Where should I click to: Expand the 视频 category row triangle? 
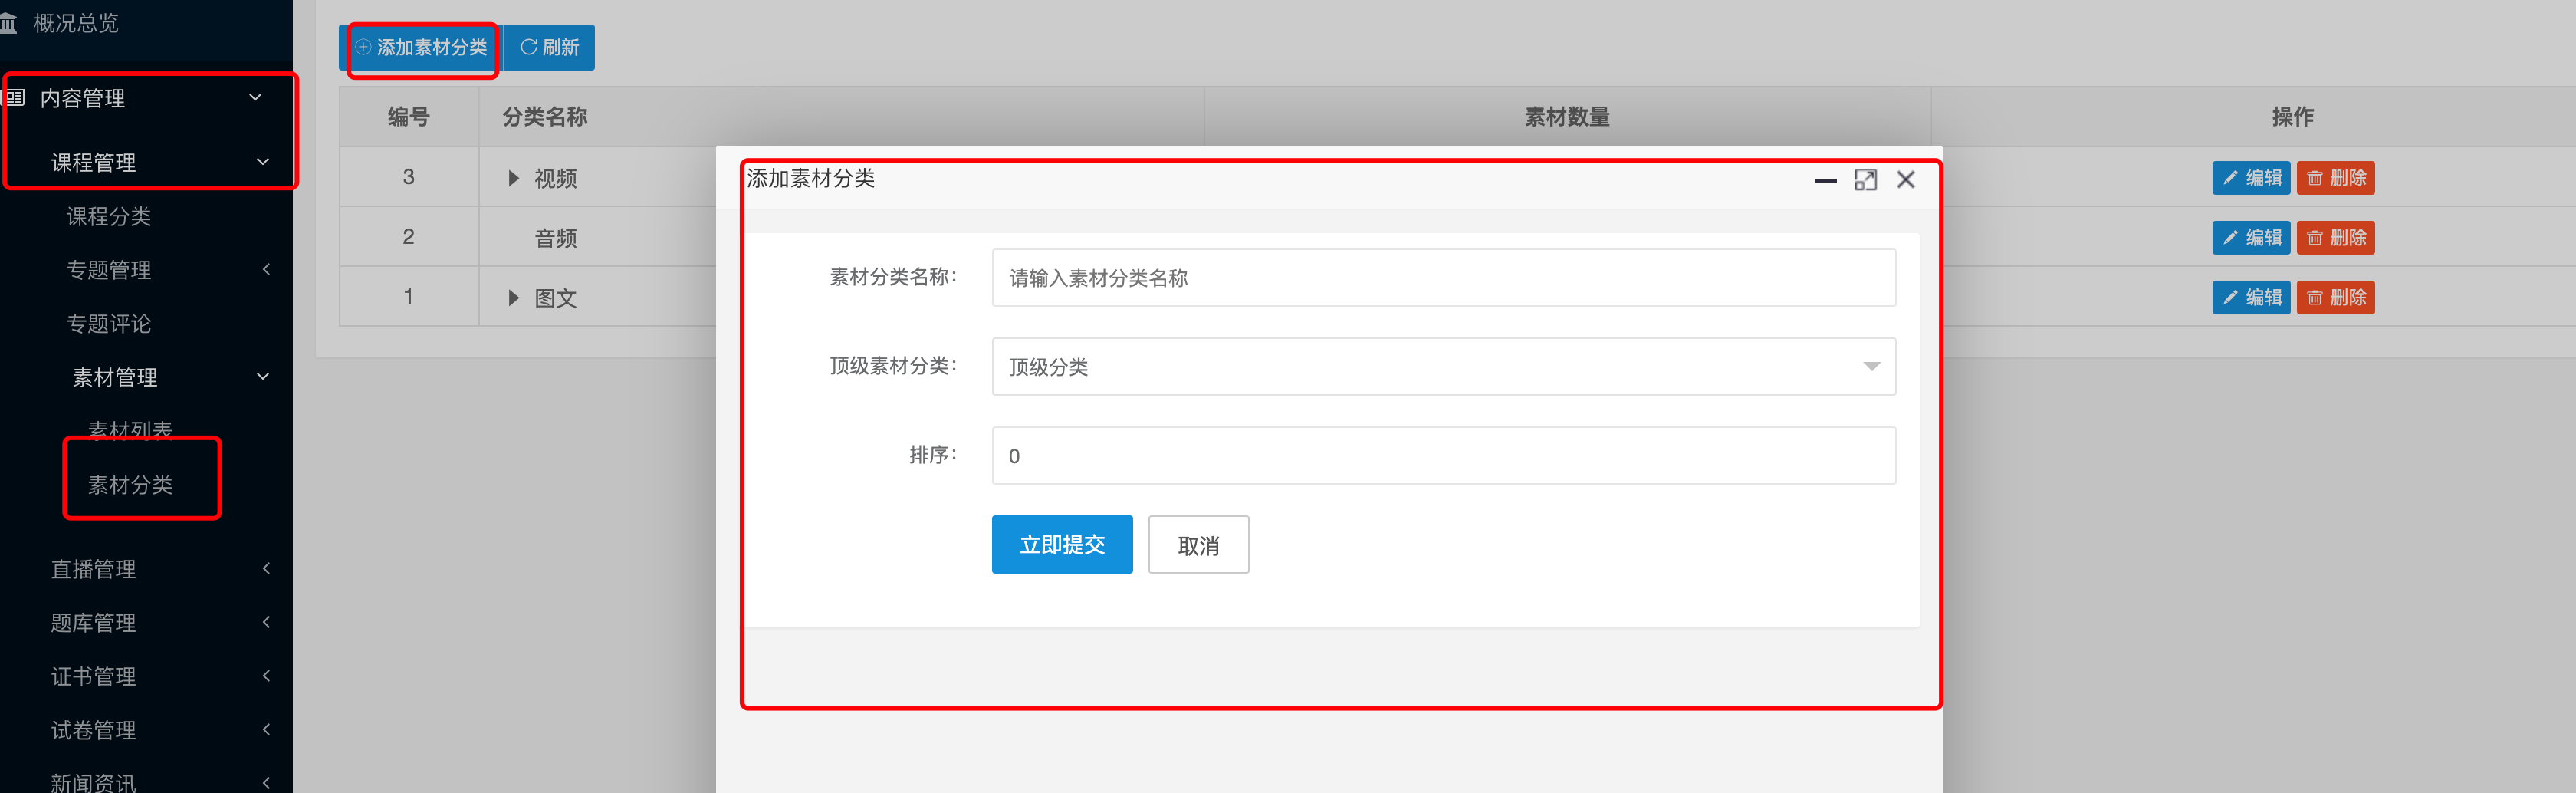[x=513, y=178]
